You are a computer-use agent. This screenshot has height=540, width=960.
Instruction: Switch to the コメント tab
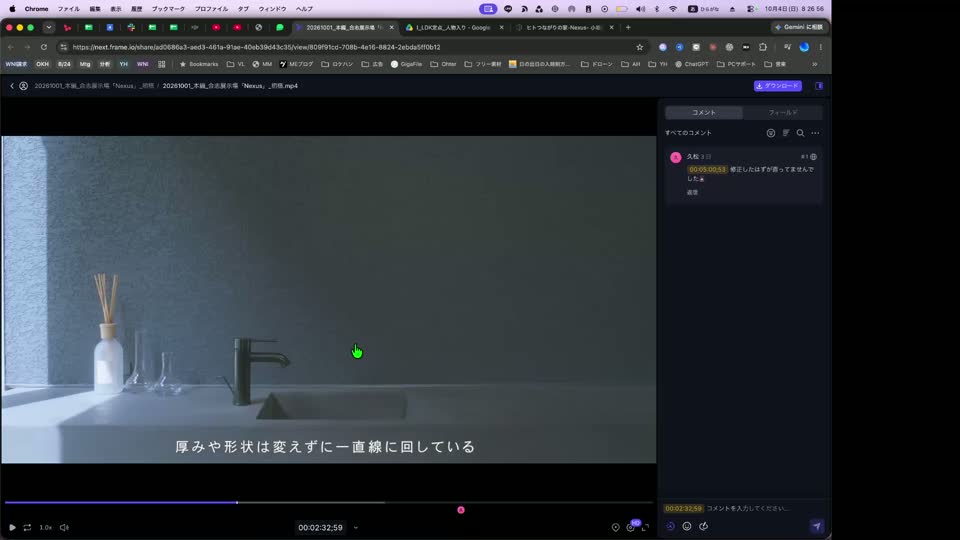click(x=703, y=113)
